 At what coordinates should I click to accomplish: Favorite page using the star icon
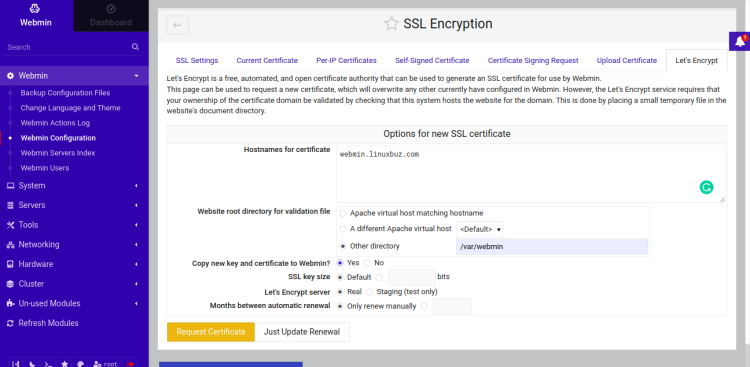tap(391, 24)
